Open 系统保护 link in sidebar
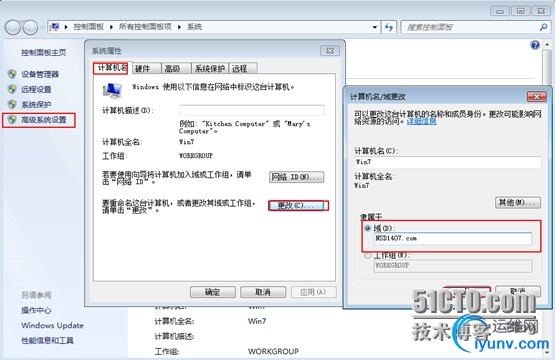This screenshot has width=555, height=360. [36, 104]
